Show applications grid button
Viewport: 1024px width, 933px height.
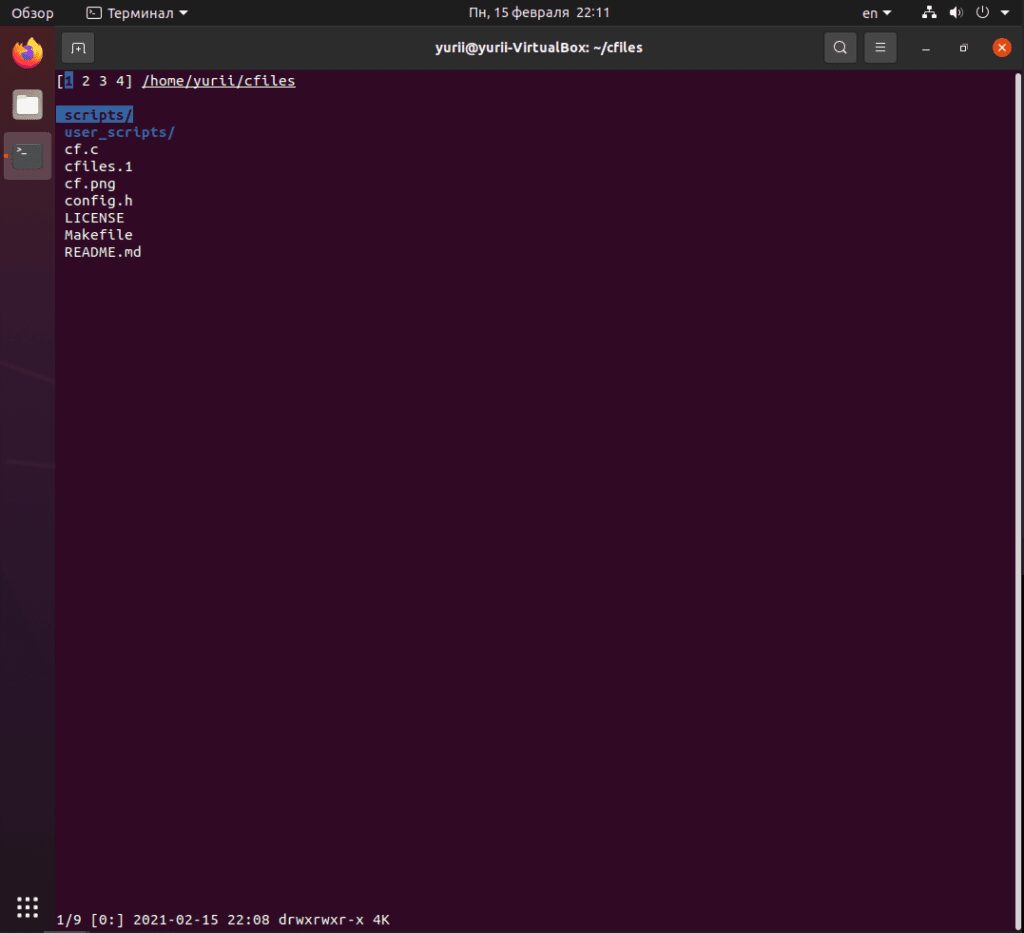click(28, 906)
